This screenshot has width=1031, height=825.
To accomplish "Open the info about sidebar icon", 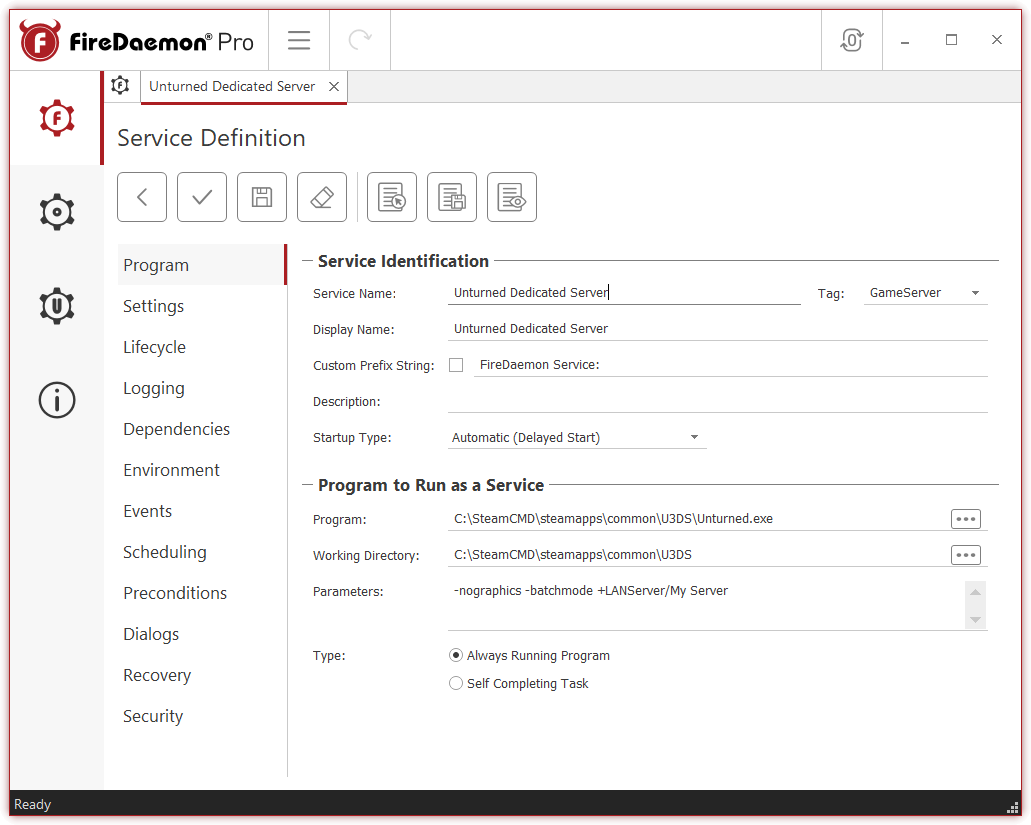I will pos(57,400).
